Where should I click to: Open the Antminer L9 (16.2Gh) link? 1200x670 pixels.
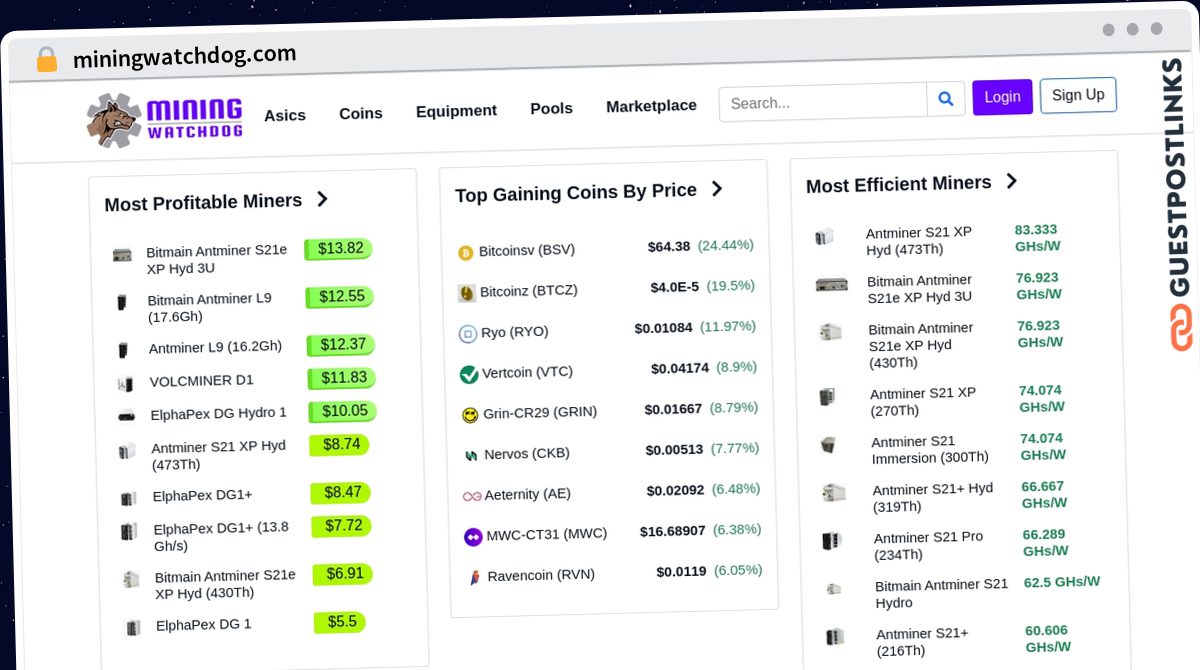(215, 347)
